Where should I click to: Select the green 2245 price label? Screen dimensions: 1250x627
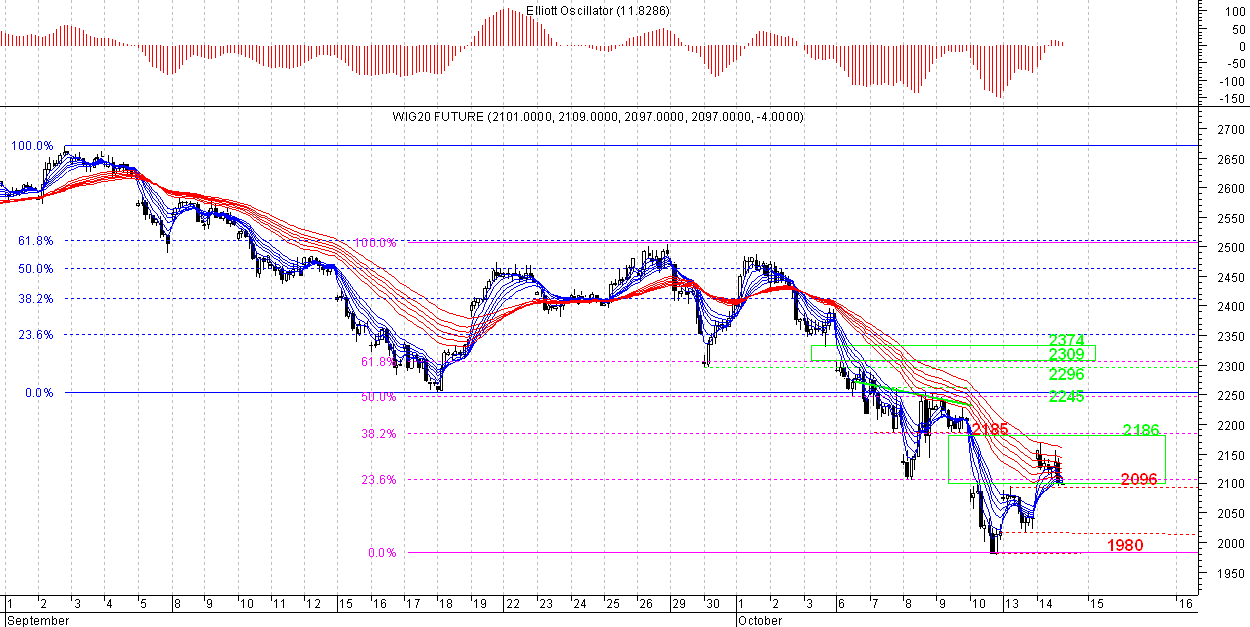(x=1067, y=396)
